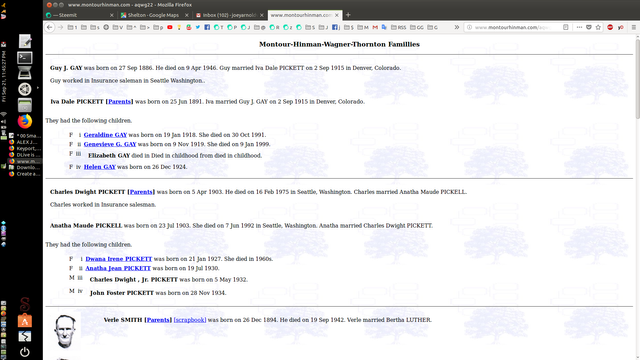640x360 pixels.
Task: Show more bookmarks via double-chevron overflow
Action: [x=457, y=27]
